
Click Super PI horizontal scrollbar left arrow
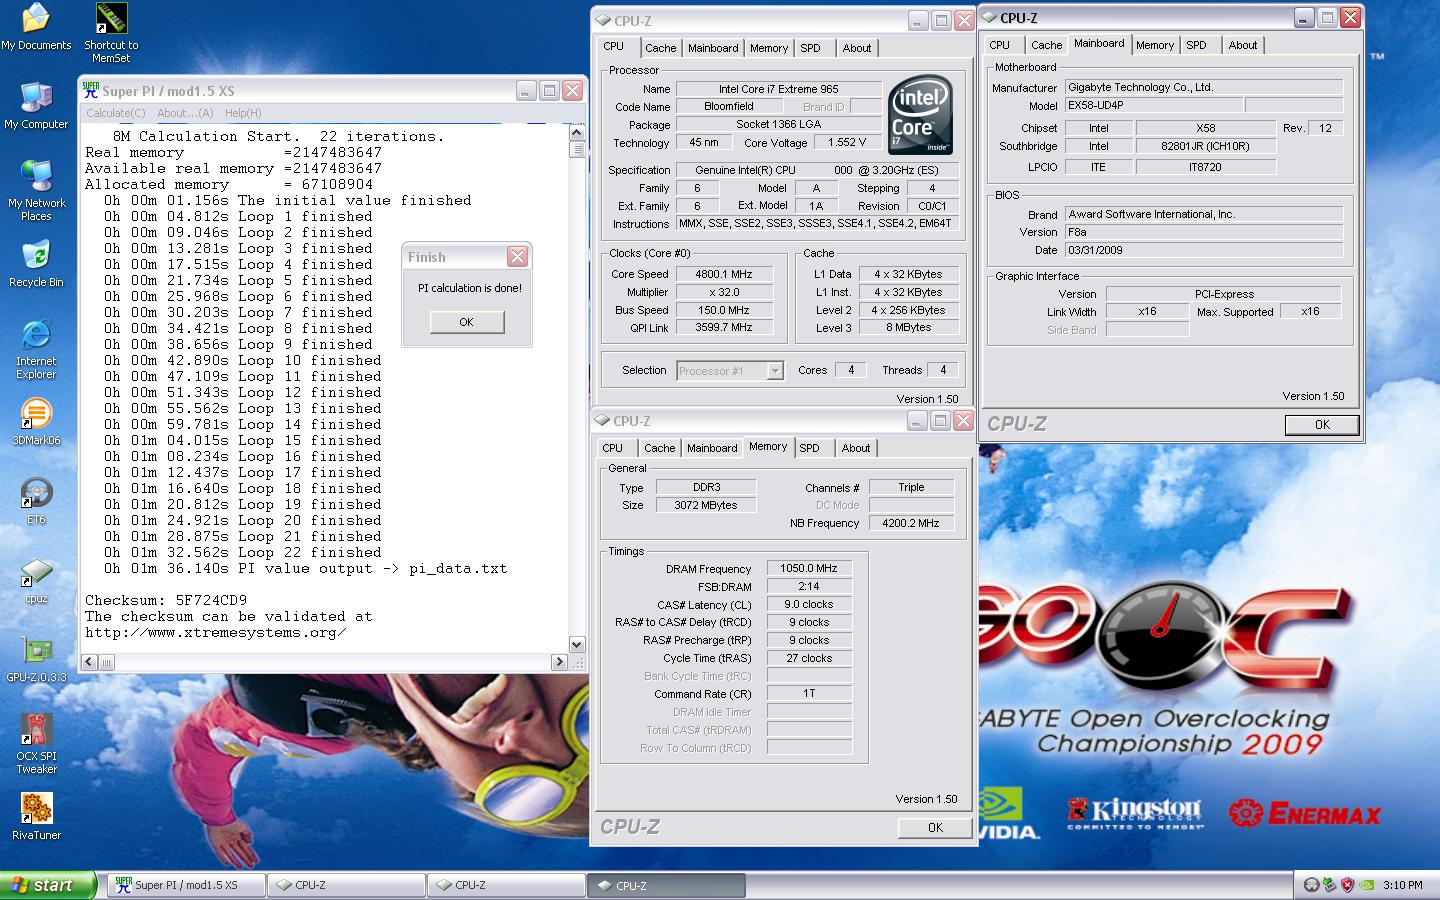(x=89, y=662)
